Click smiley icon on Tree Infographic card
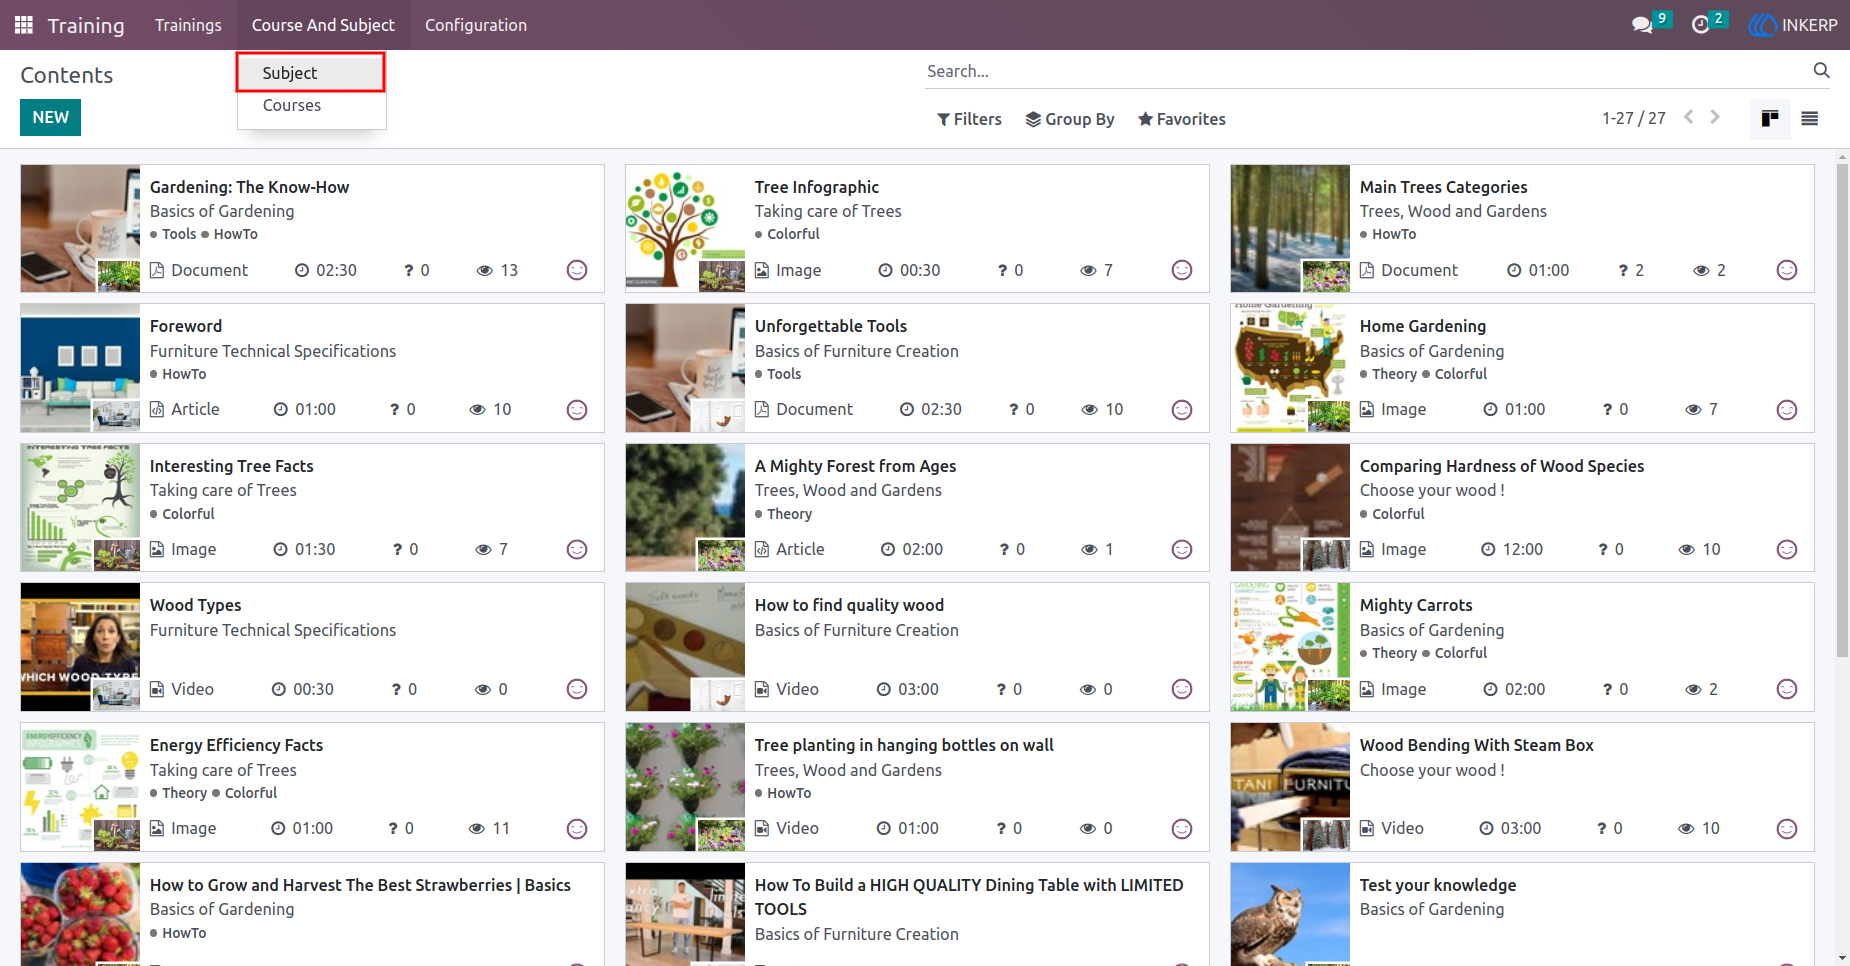Viewport: 1850px width, 966px height. (1182, 270)
